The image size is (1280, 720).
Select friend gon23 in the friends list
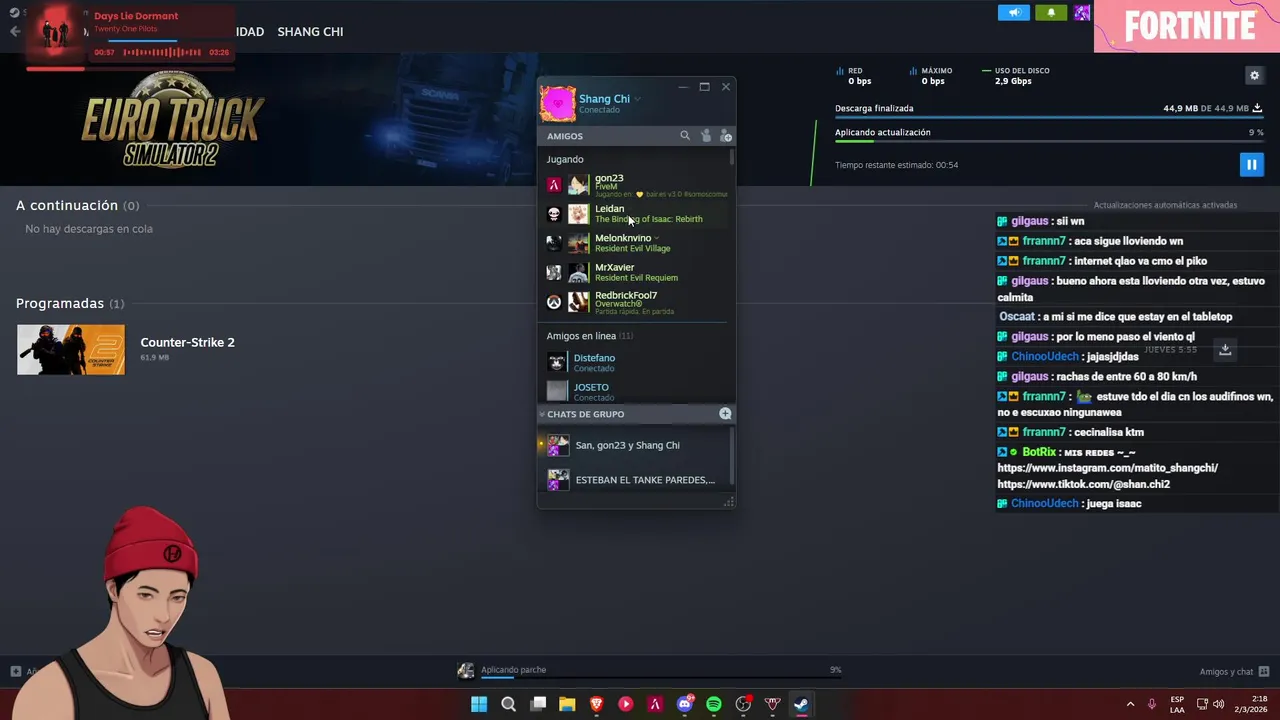pos(636,185)
